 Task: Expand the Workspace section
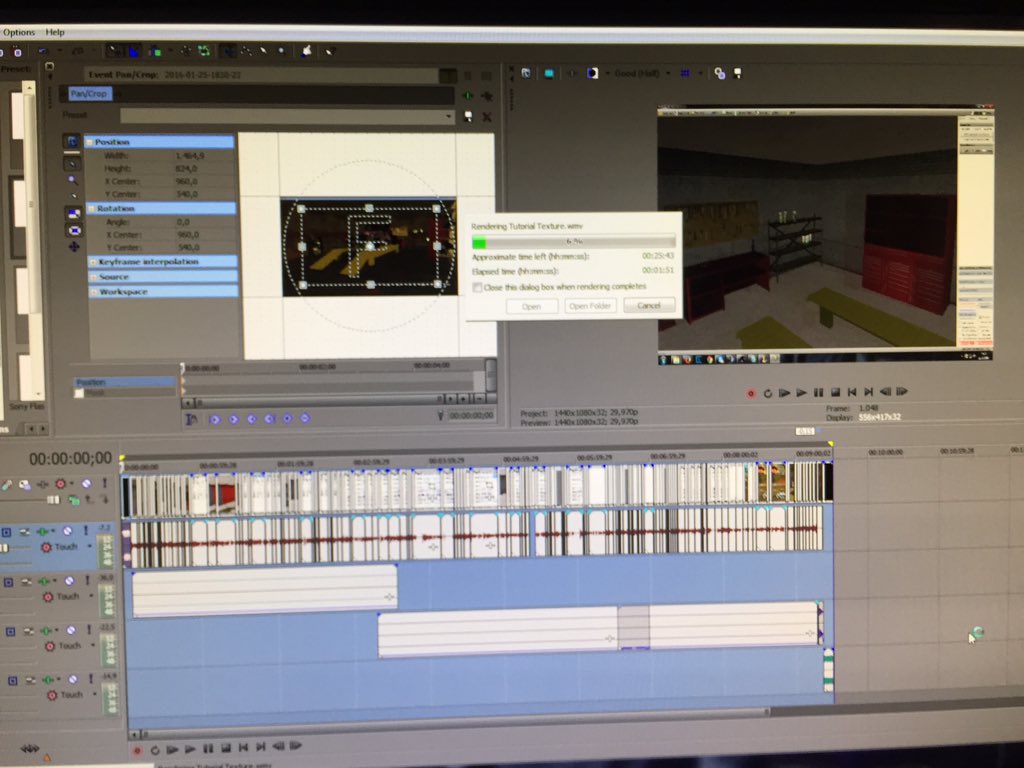pos(93,291)
